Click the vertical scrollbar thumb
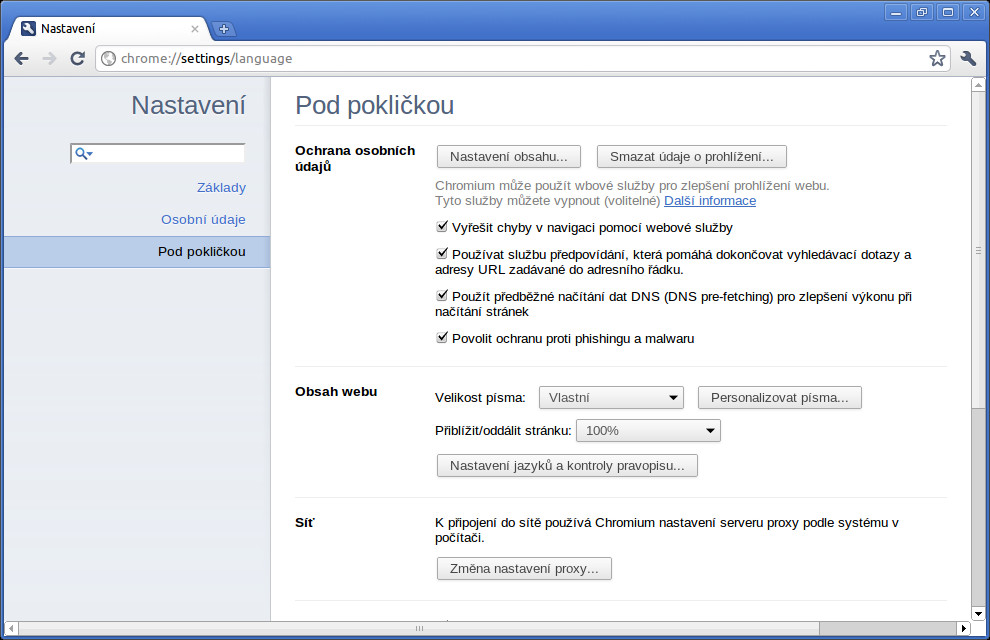 pos(978,250)
